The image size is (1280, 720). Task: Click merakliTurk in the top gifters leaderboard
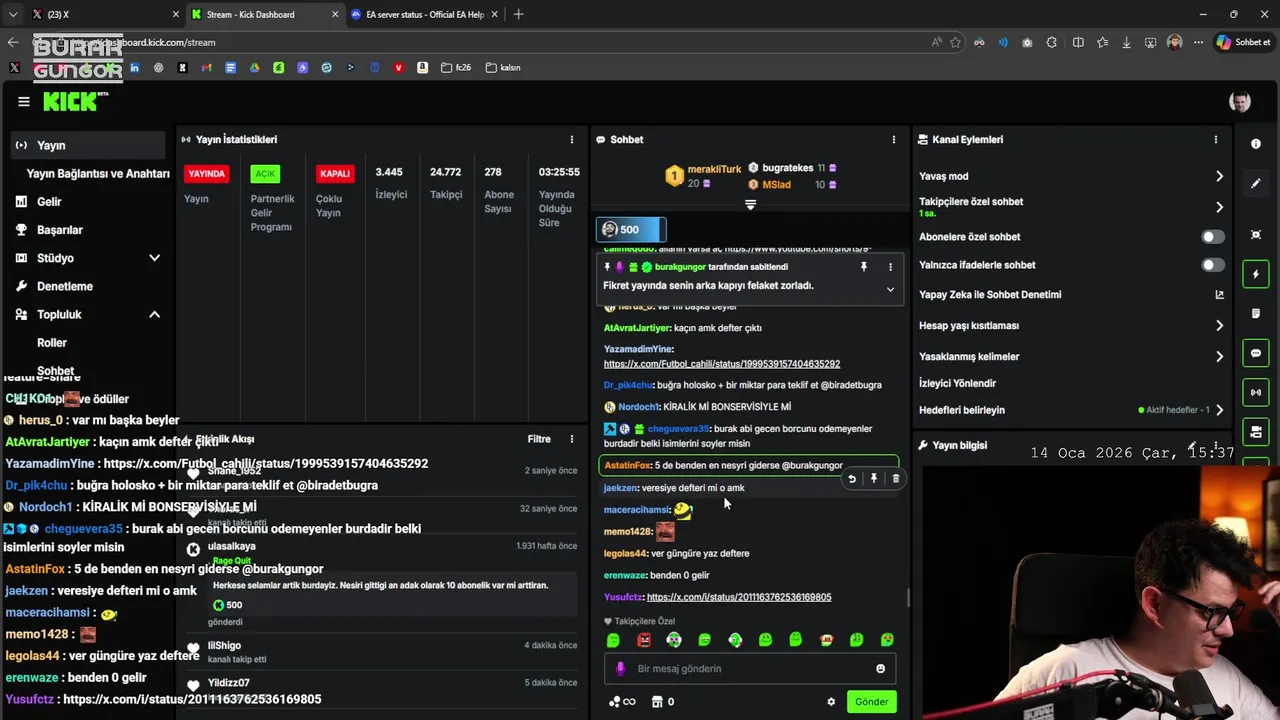coord(714,170)
